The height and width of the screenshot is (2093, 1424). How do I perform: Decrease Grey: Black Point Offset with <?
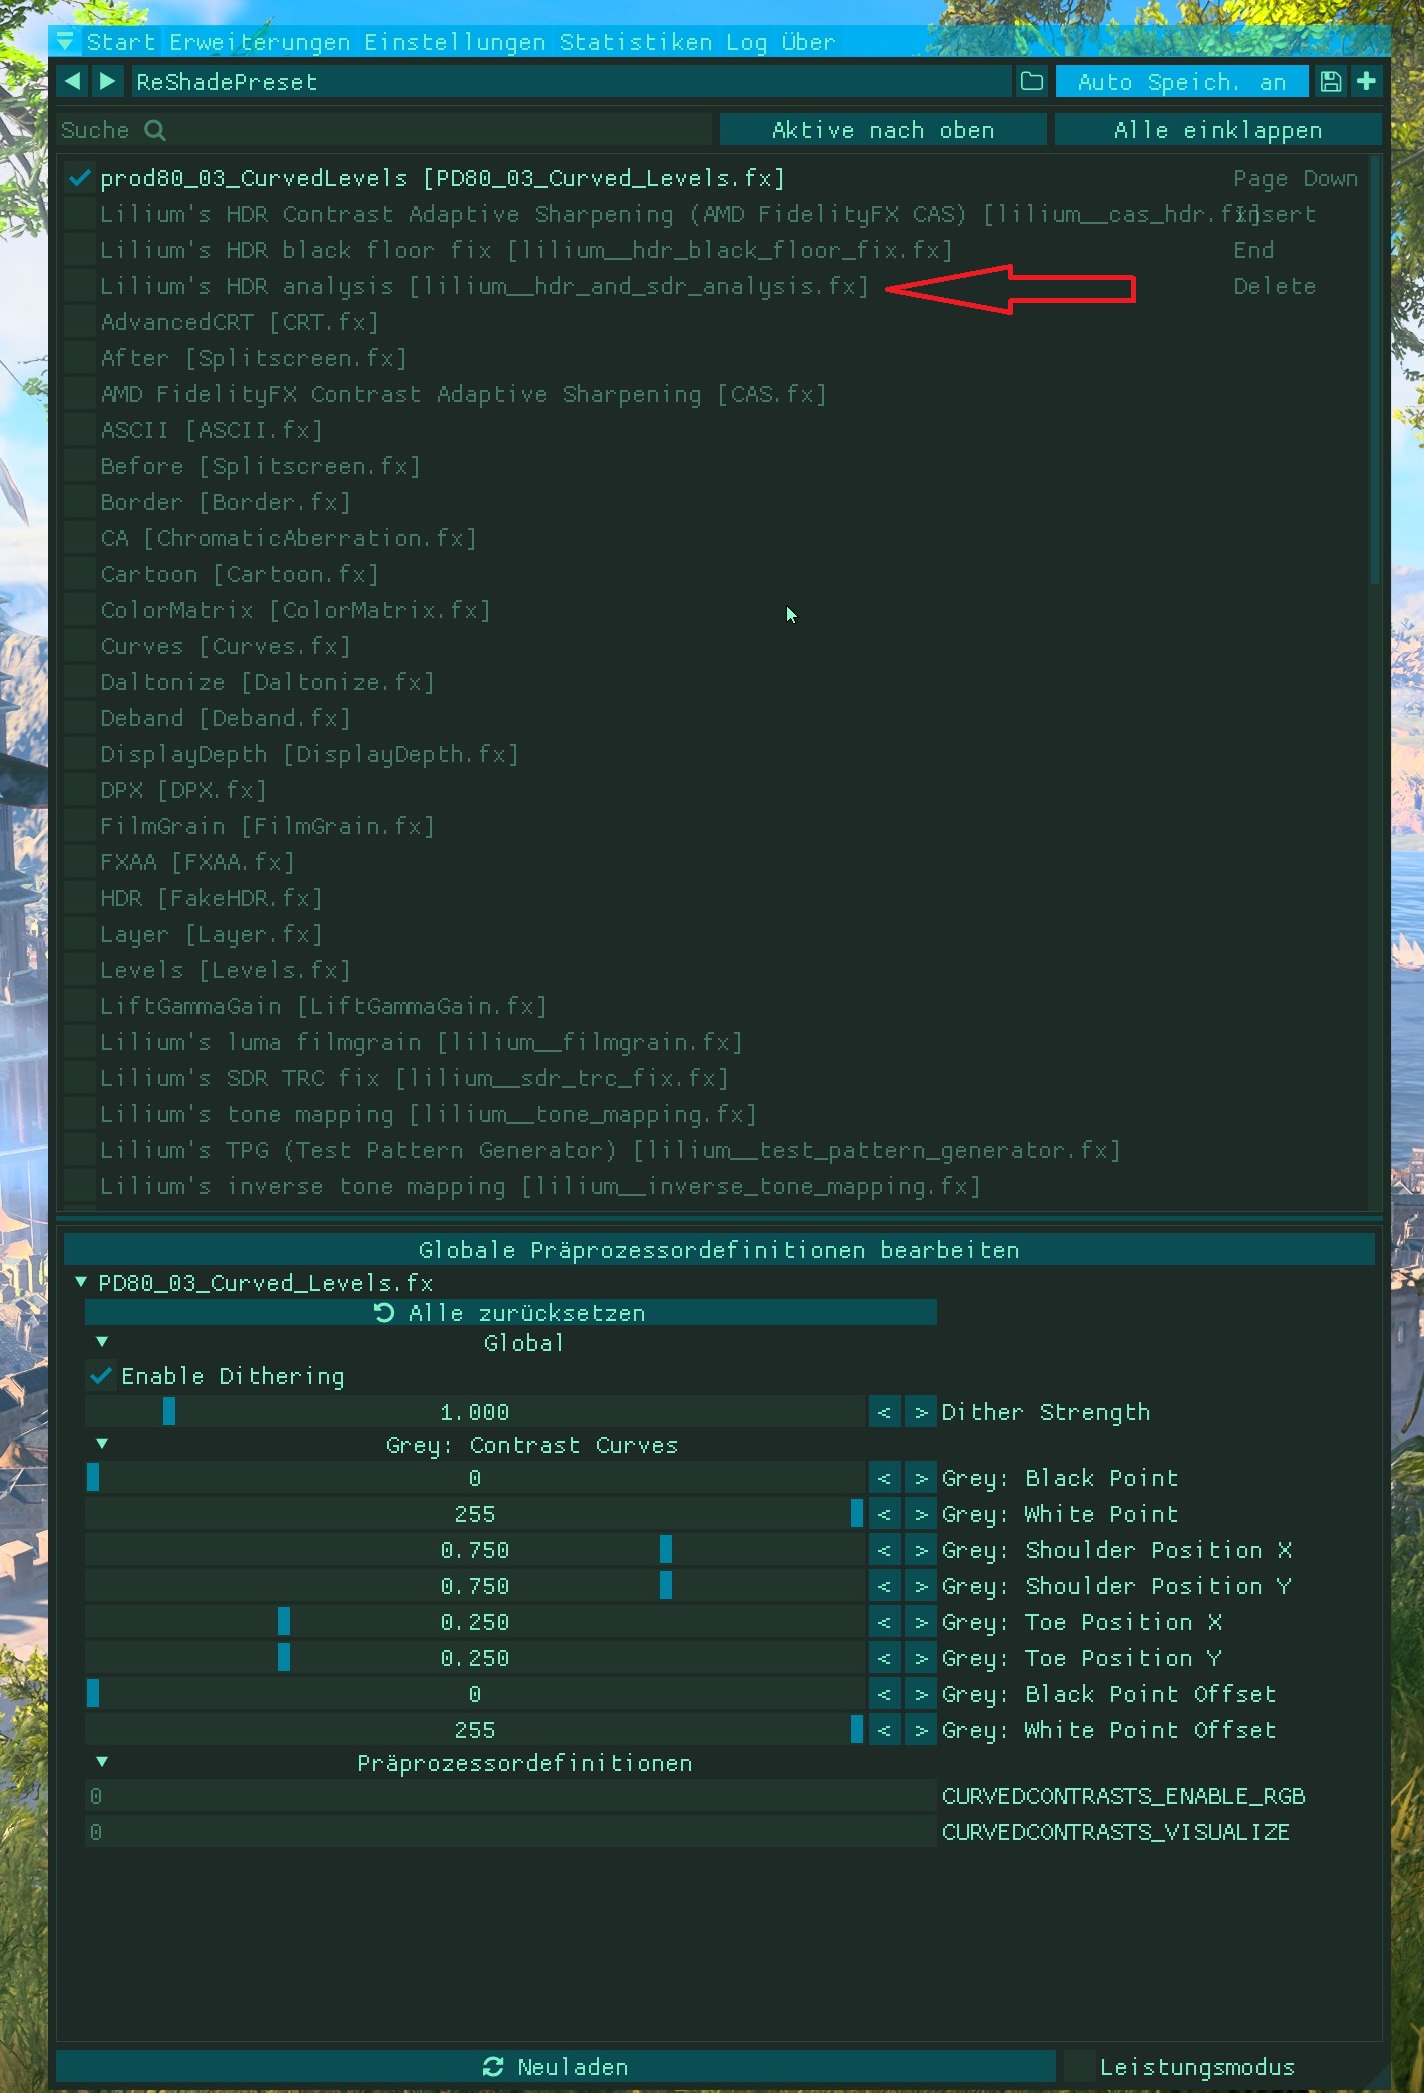[x=884, y=1694]
